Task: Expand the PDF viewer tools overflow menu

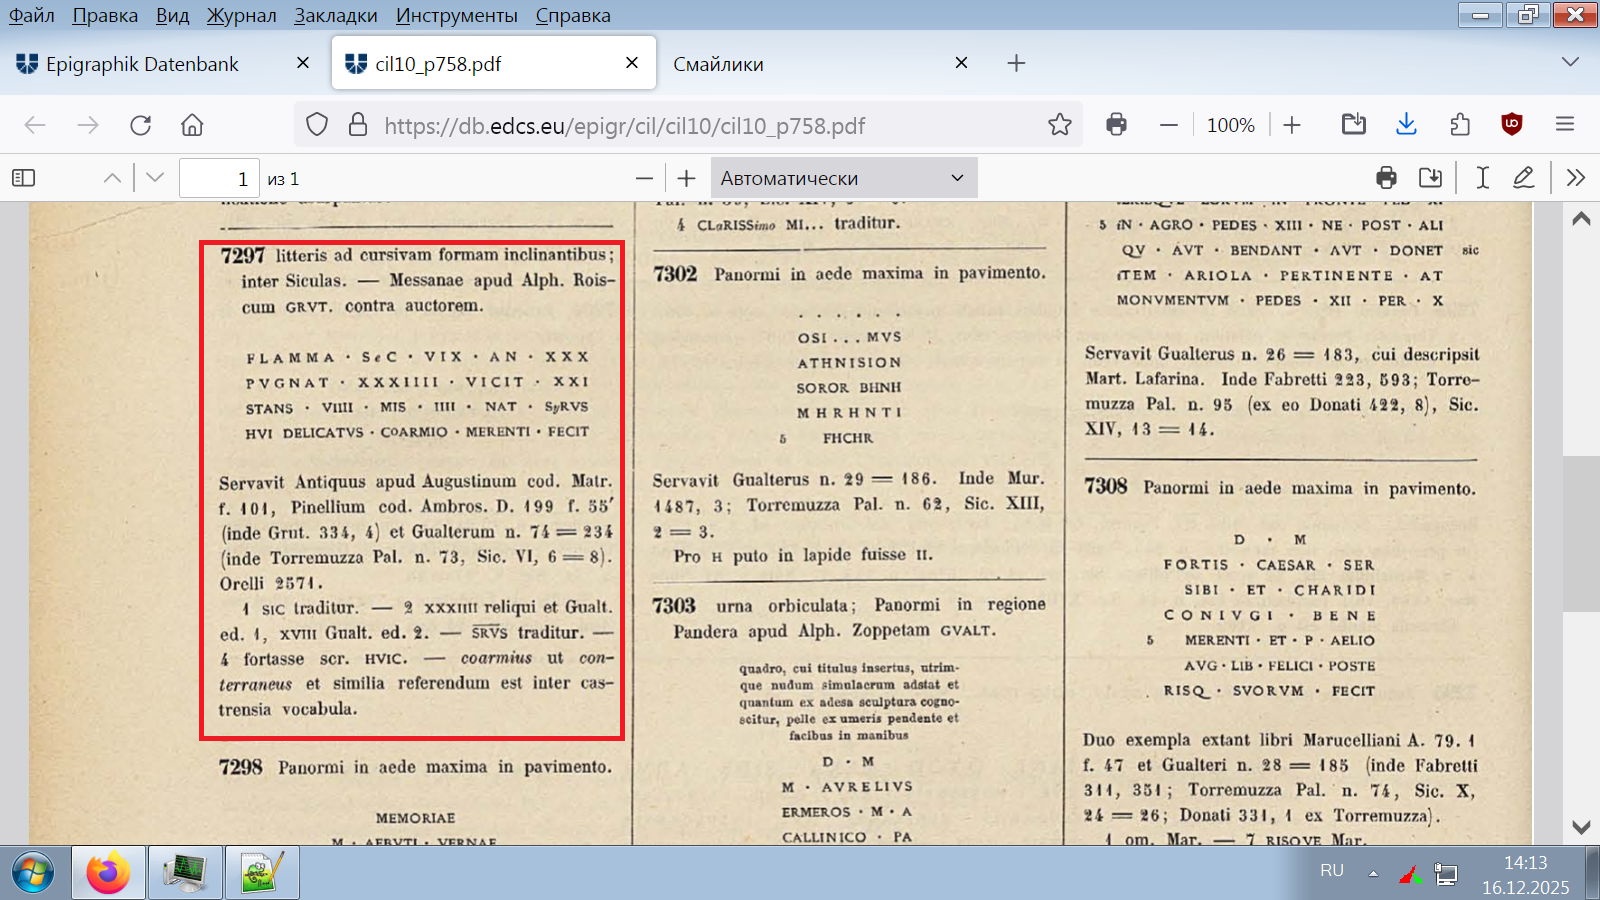Action: [x=1576, y=178]
